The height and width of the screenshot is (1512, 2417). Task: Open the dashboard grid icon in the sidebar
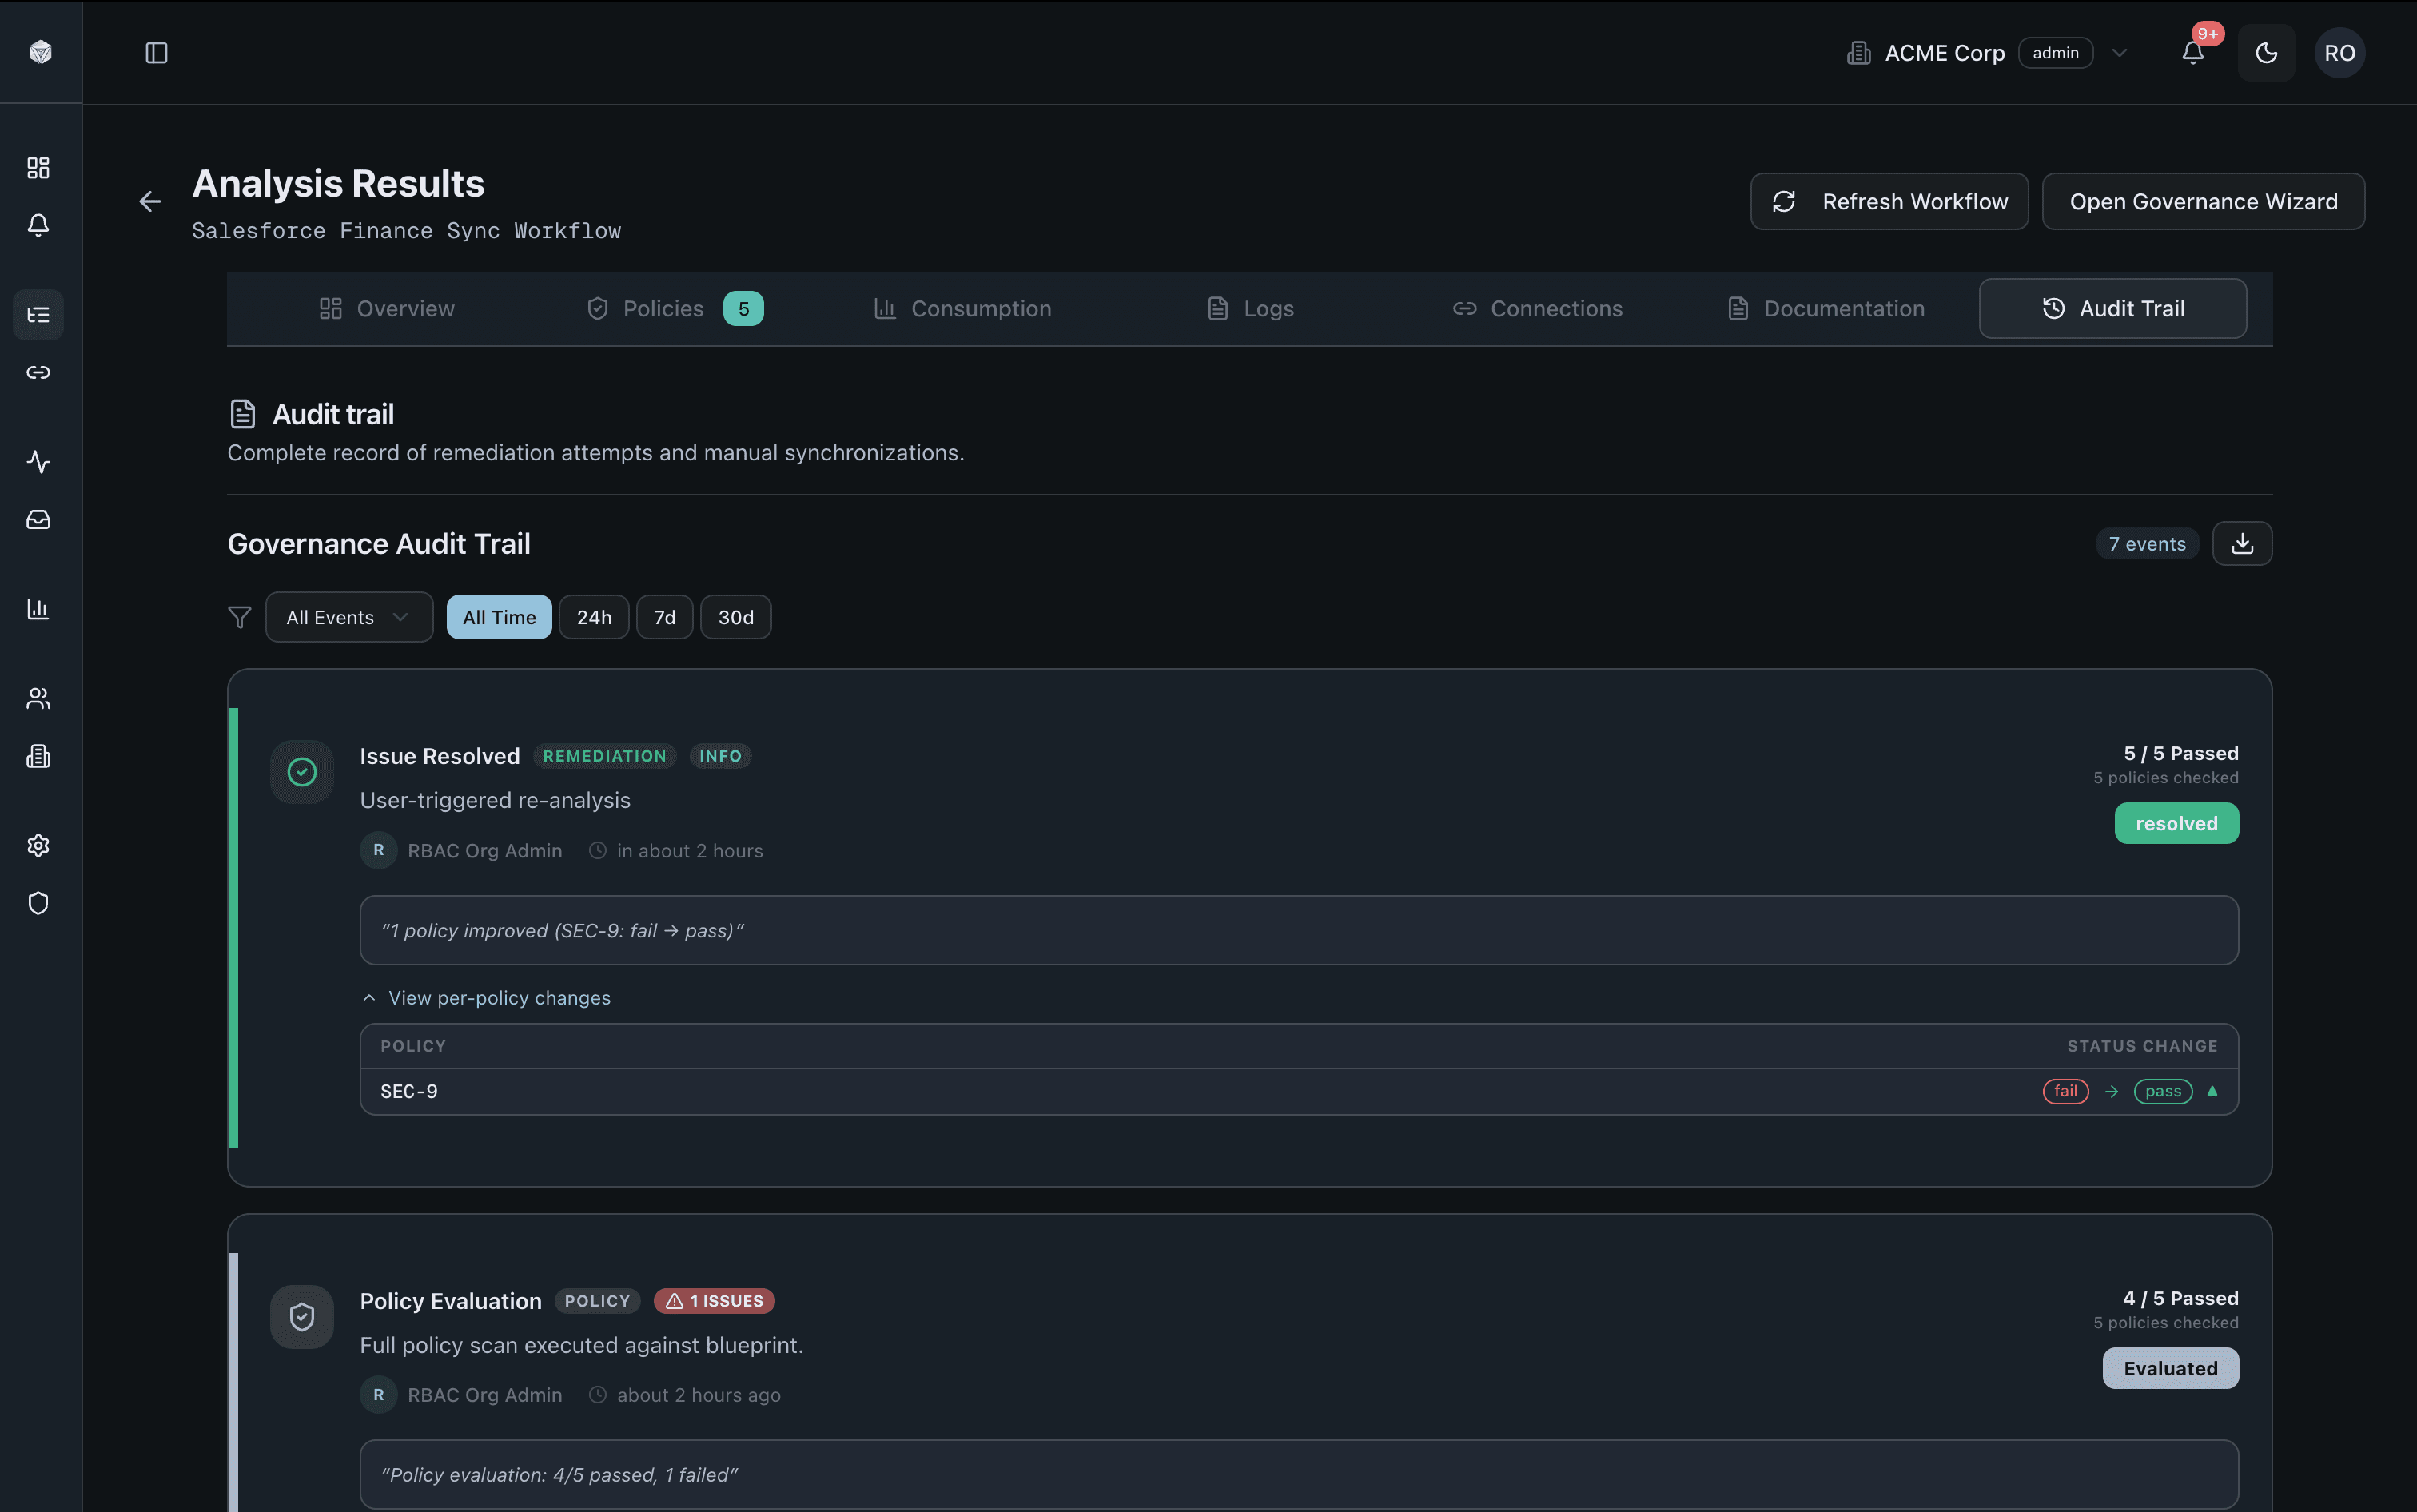(38, 167)
